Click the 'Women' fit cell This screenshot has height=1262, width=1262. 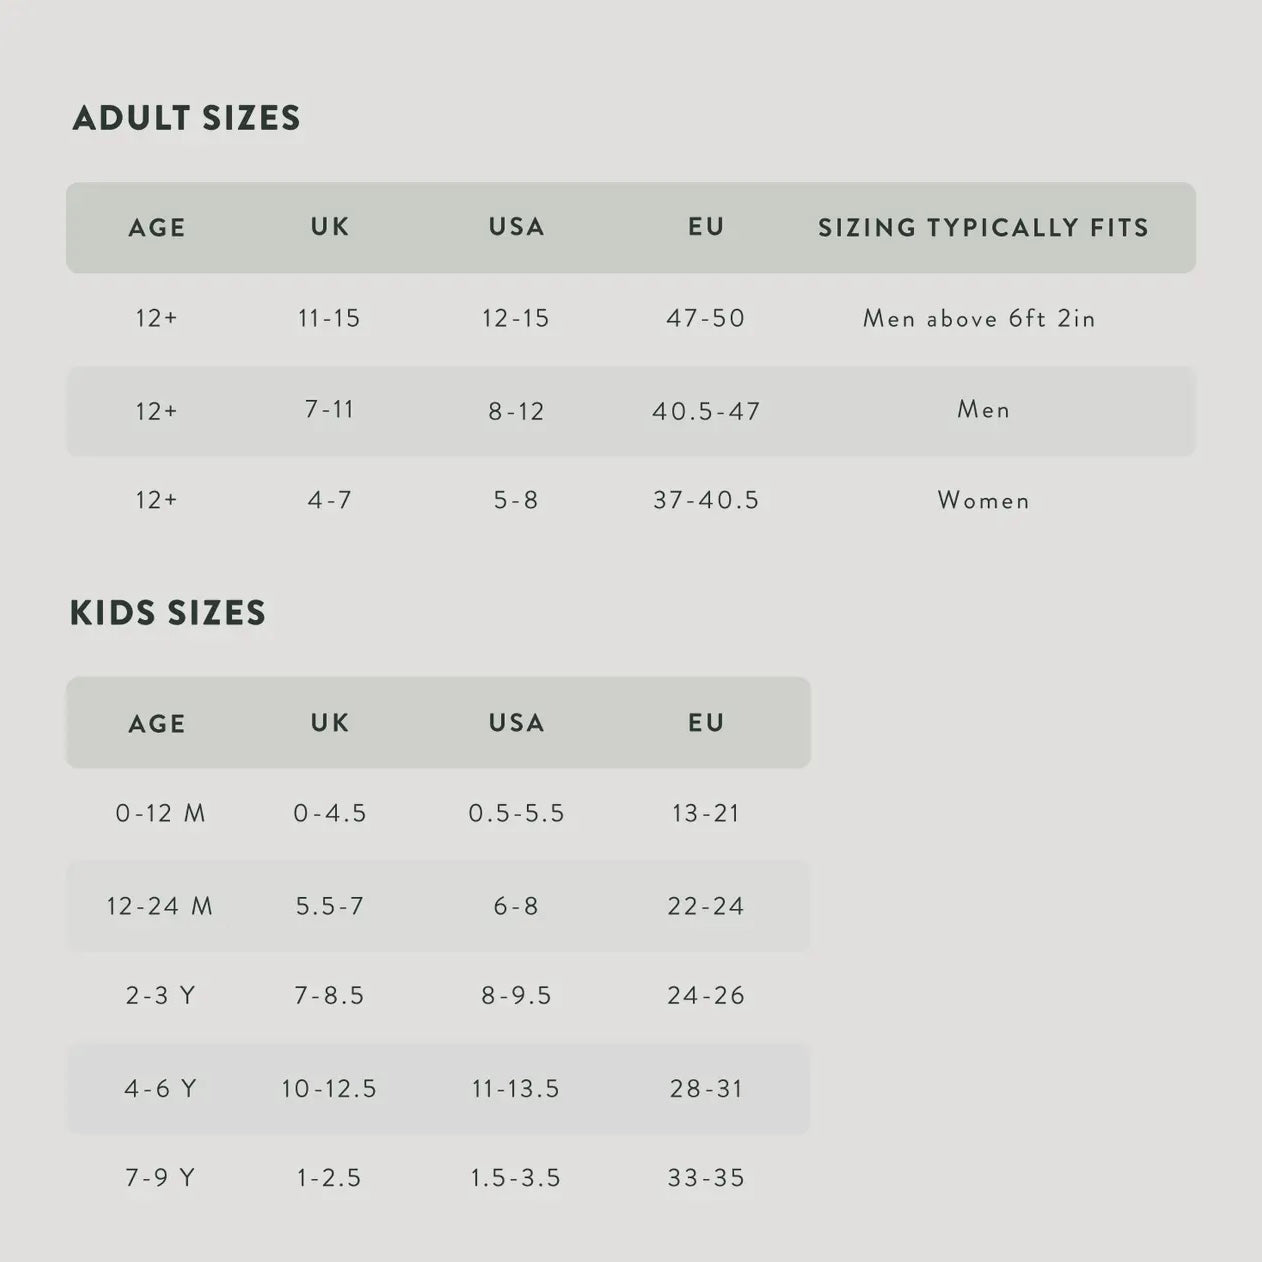(x=983, y=500)
